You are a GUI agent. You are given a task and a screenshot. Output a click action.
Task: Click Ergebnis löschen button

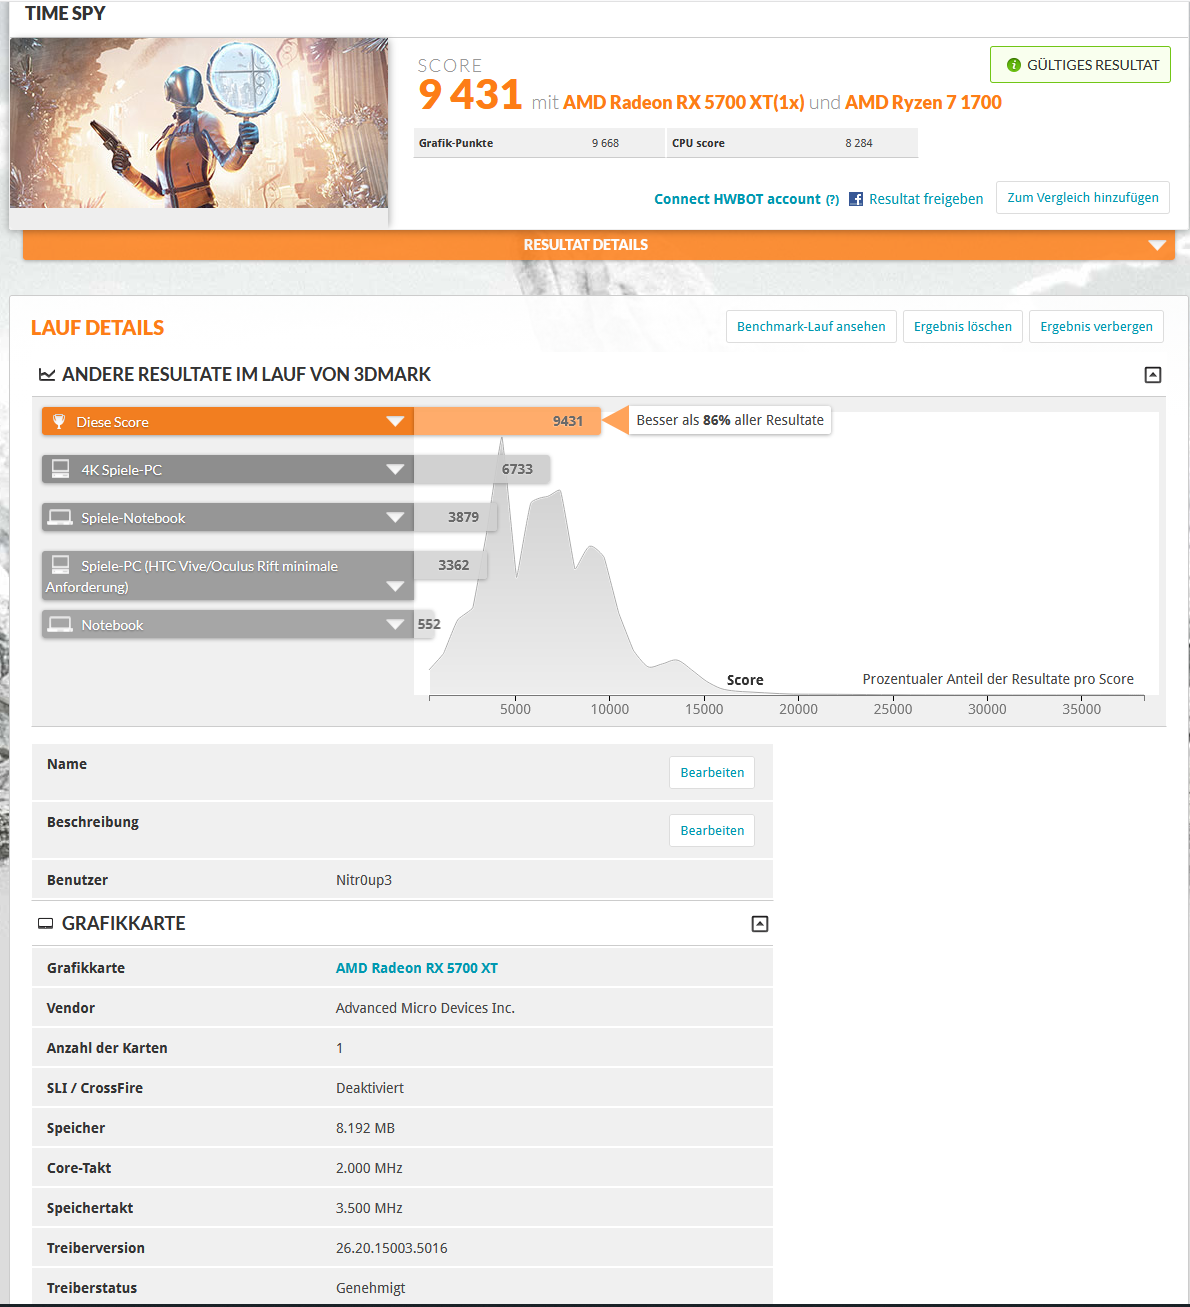coord(962,327)
